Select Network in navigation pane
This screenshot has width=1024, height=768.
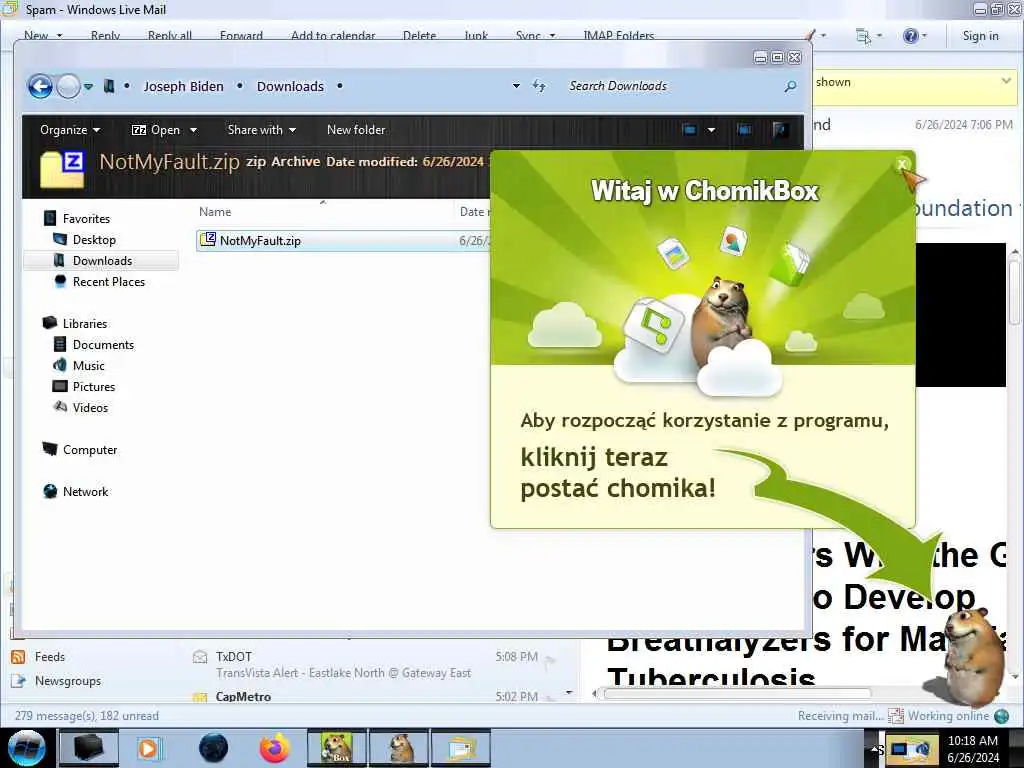tap(85, 492)
